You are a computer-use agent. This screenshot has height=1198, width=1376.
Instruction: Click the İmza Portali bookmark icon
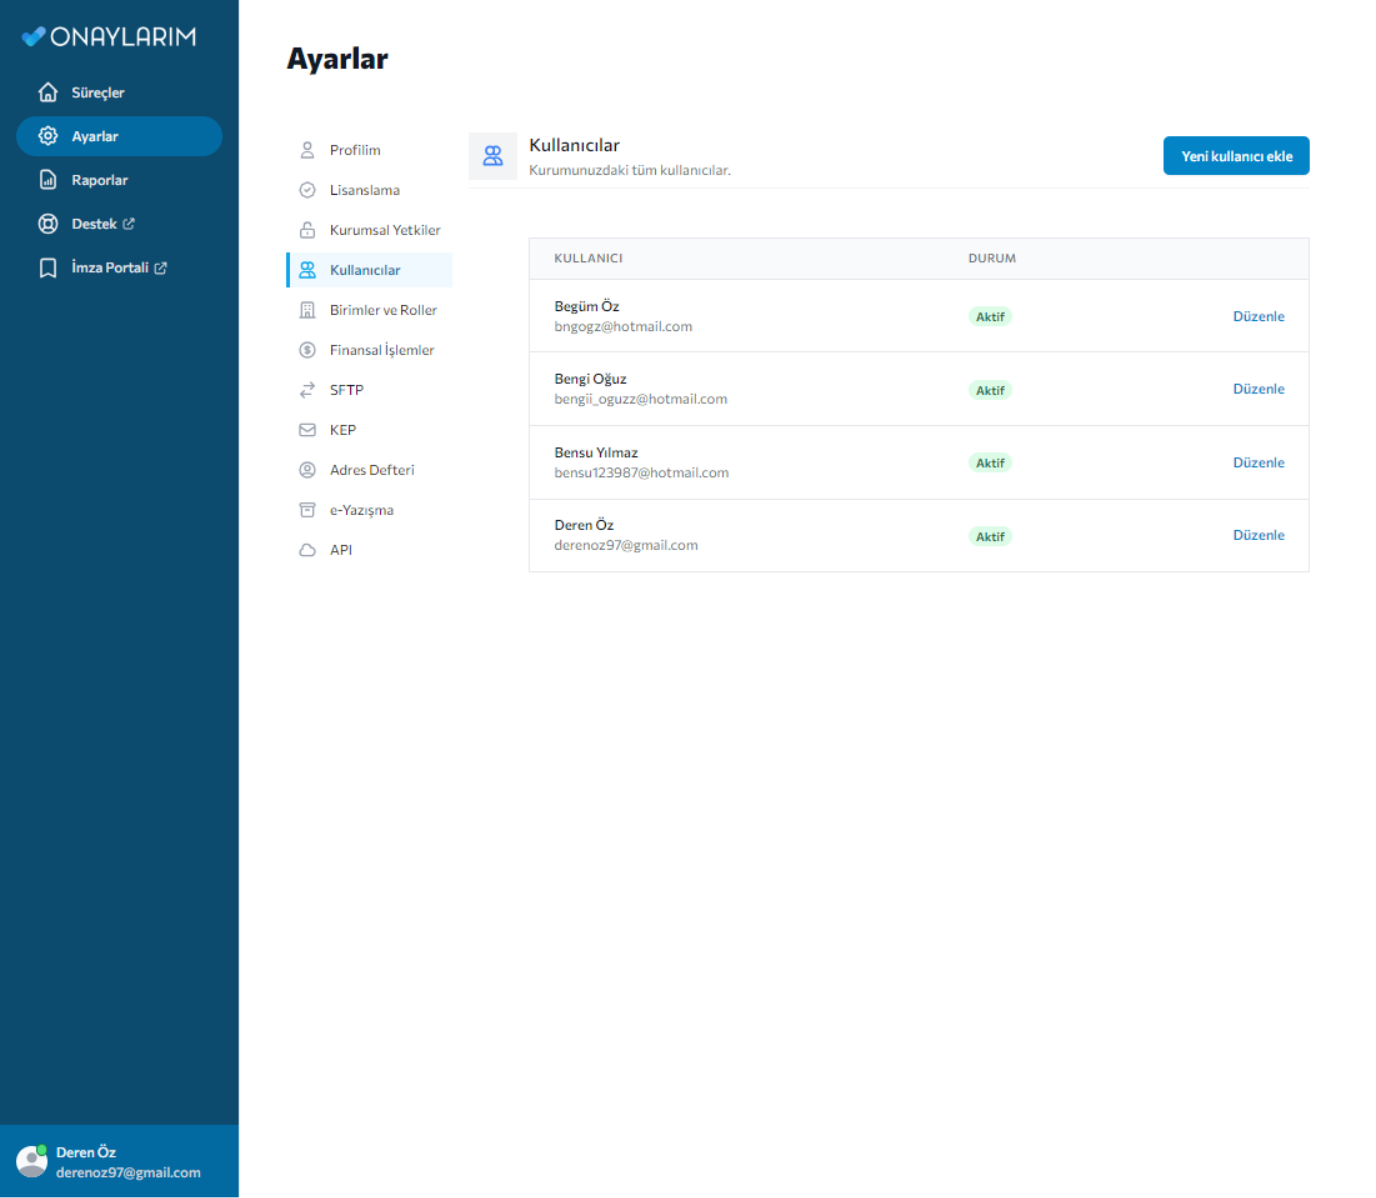tap(48, 268)
